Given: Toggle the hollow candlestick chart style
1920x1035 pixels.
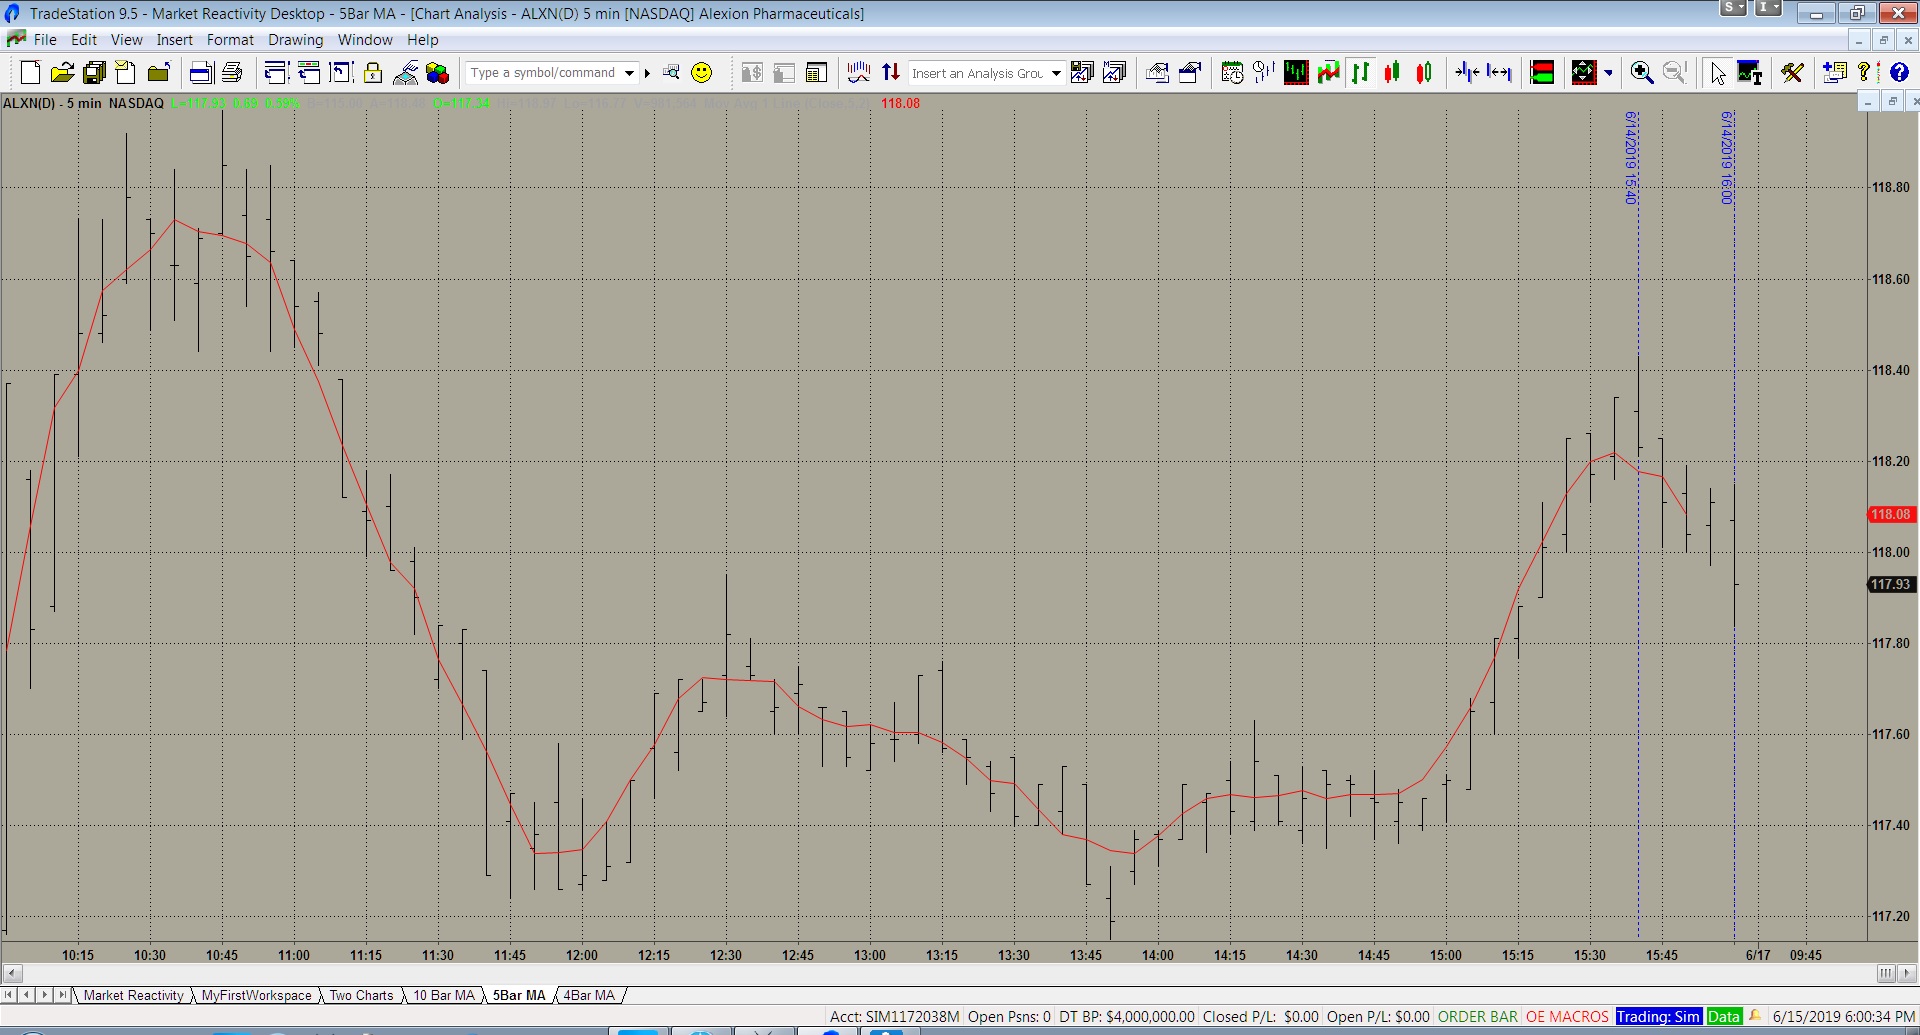Looking at the screenshot, I should [1424, 72].
